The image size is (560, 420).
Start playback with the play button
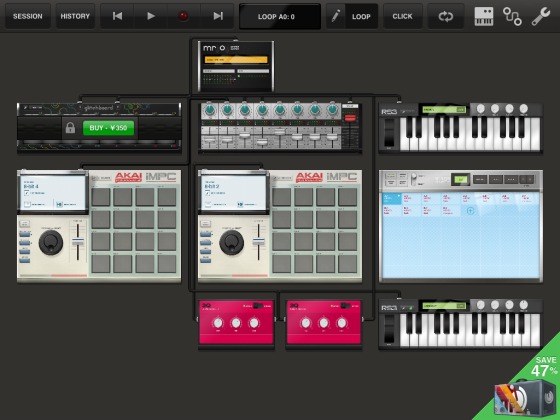click(151, 16)
